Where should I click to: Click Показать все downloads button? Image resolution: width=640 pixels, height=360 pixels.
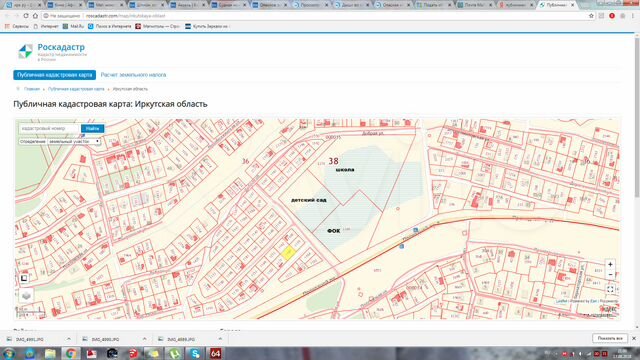(610, 338)
